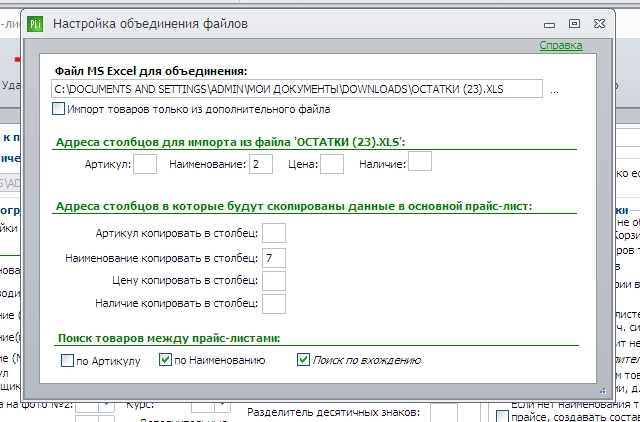Image resolution: width=640 pixels, height=422 pixels.
Task: Click dialog title Настройка объединения файлов
Action: click(x=150, y=24)
